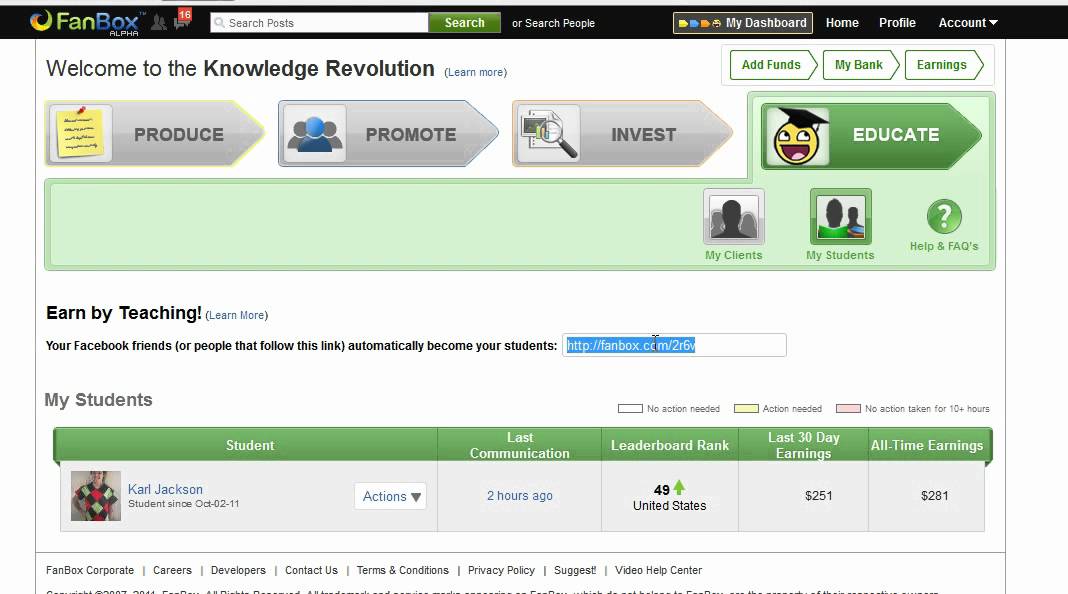The width and height of the screenshot is (1068, 594).
Task: Click the $281 all-time earnings value
Action: pos(934,495)
